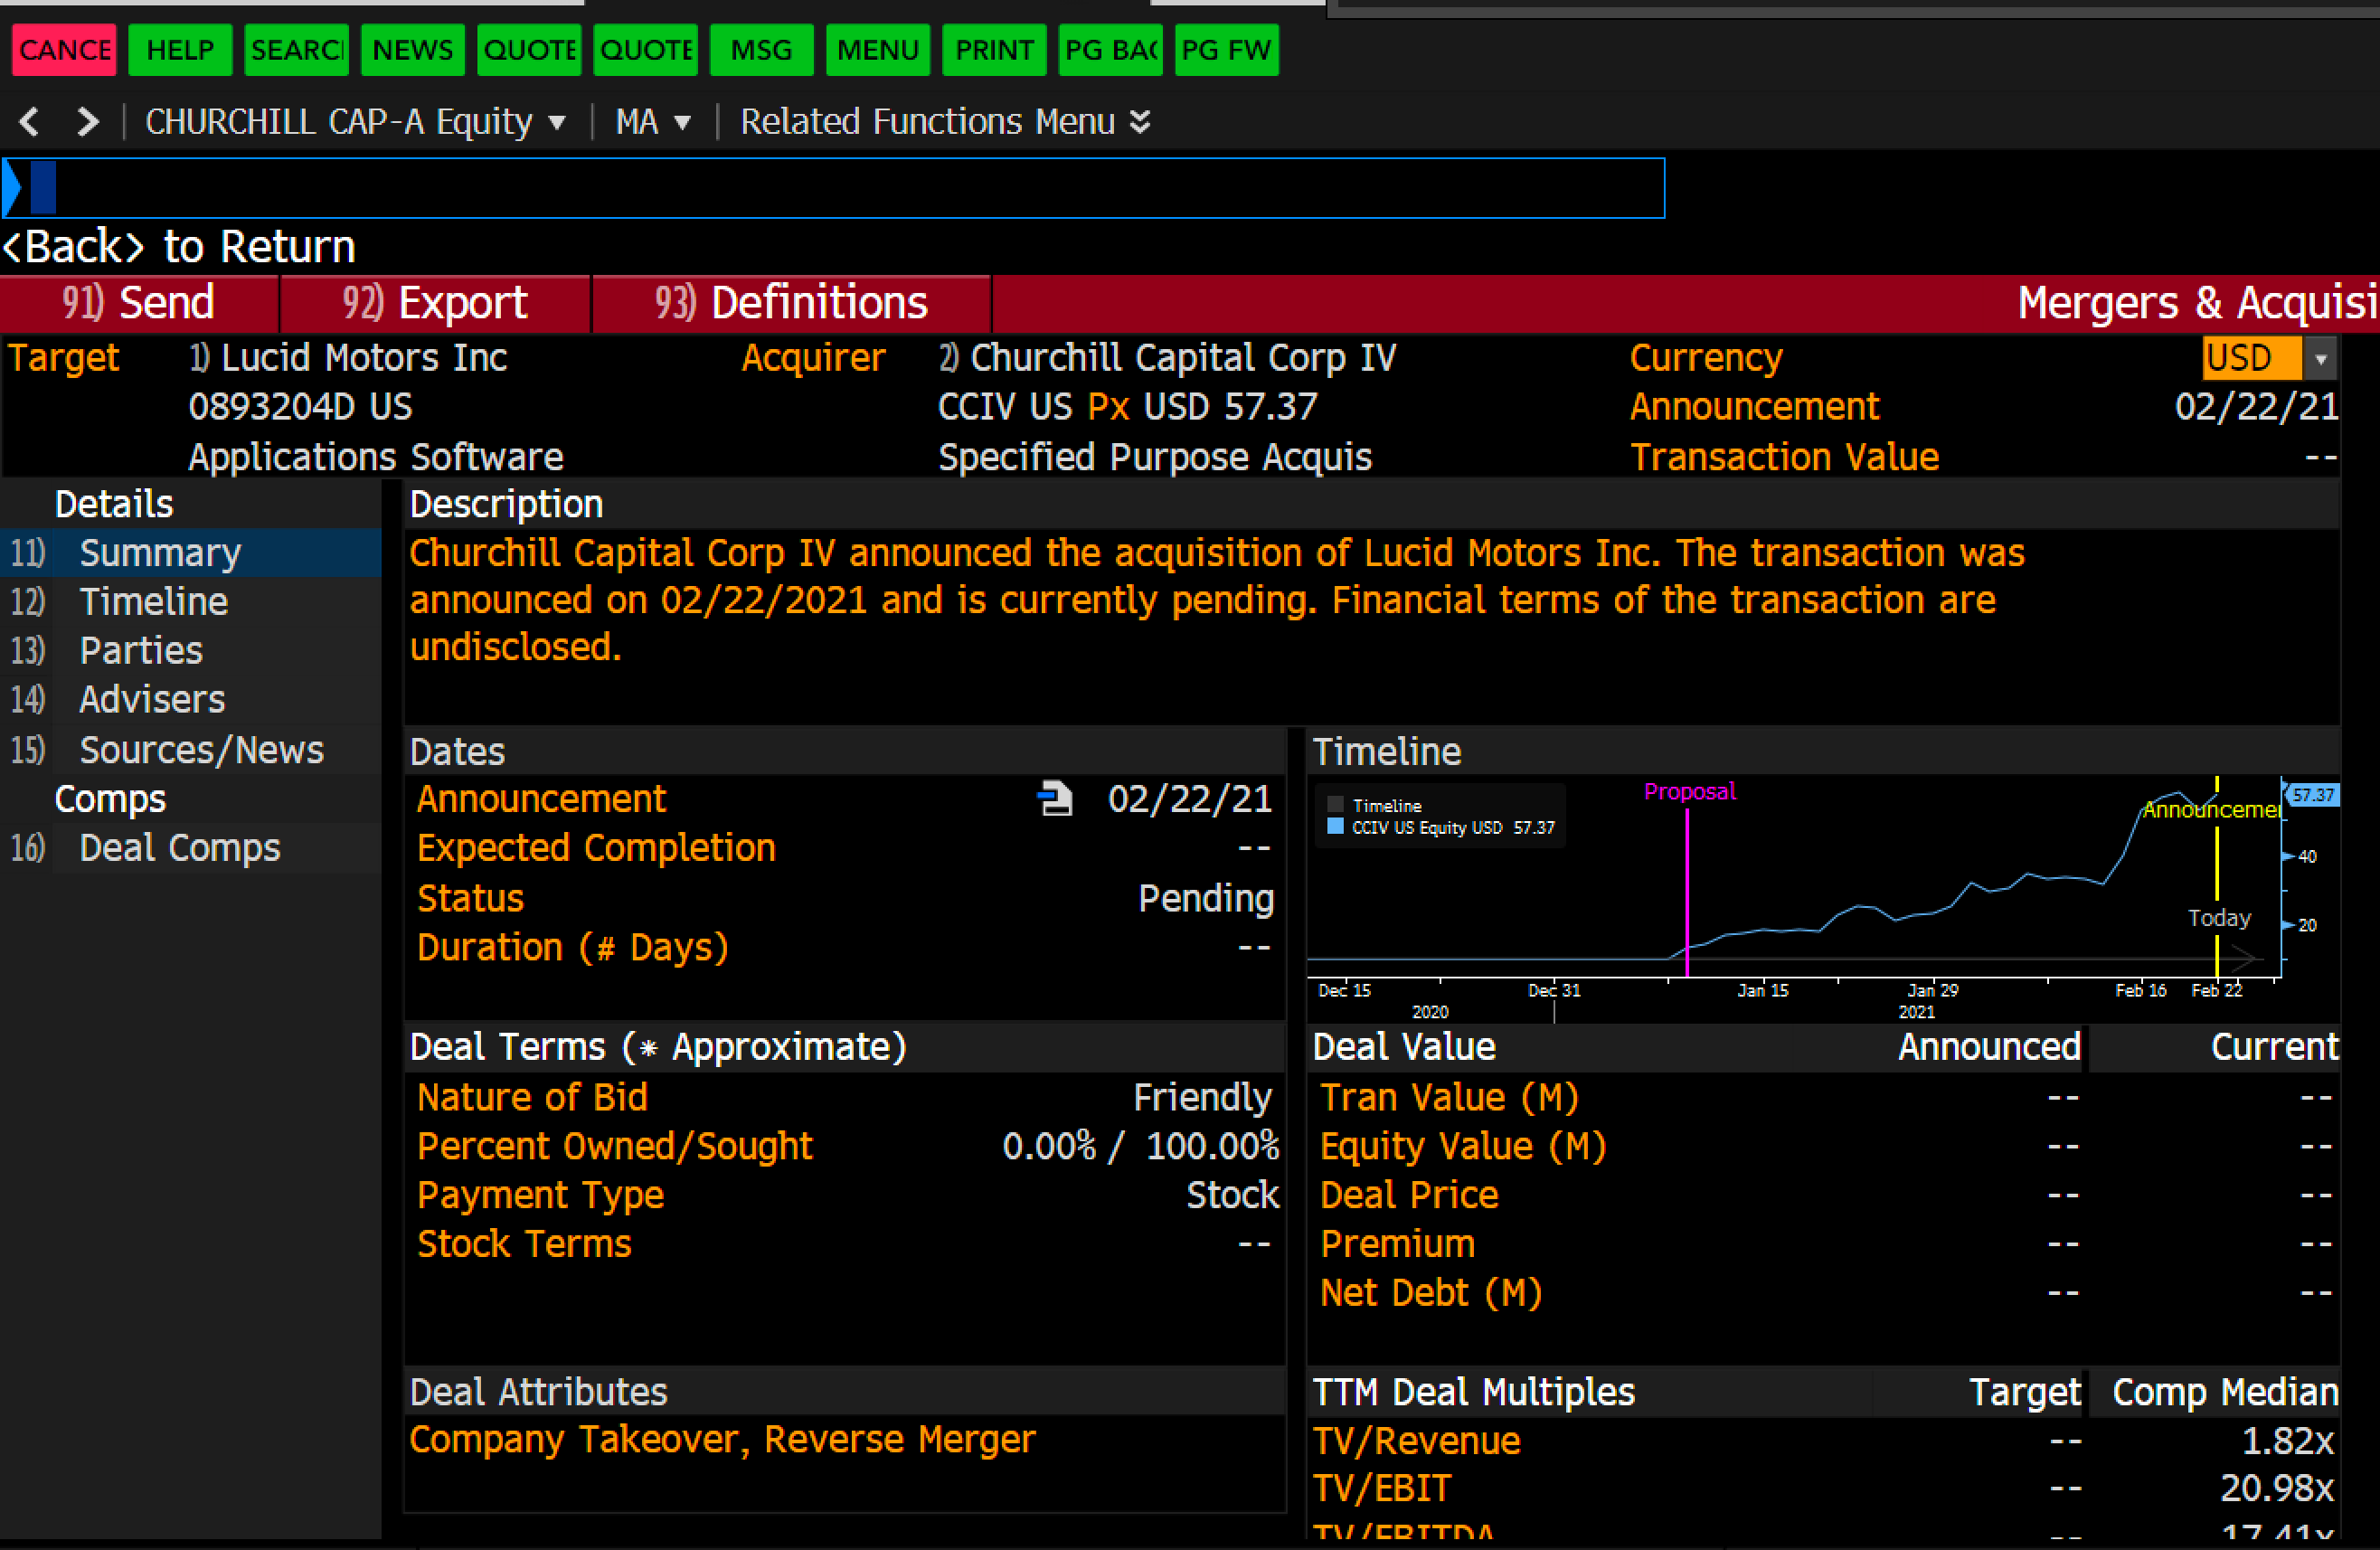Open Deal Comps under Comps
This screenshot has height=1550, width=2380.
click(180, 848)
